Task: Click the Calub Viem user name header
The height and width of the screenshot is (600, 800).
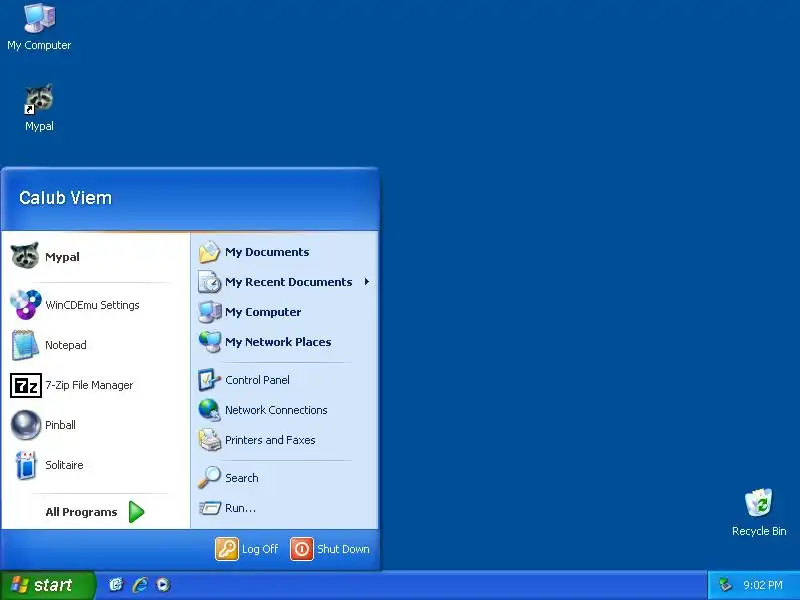Action: 65,198
